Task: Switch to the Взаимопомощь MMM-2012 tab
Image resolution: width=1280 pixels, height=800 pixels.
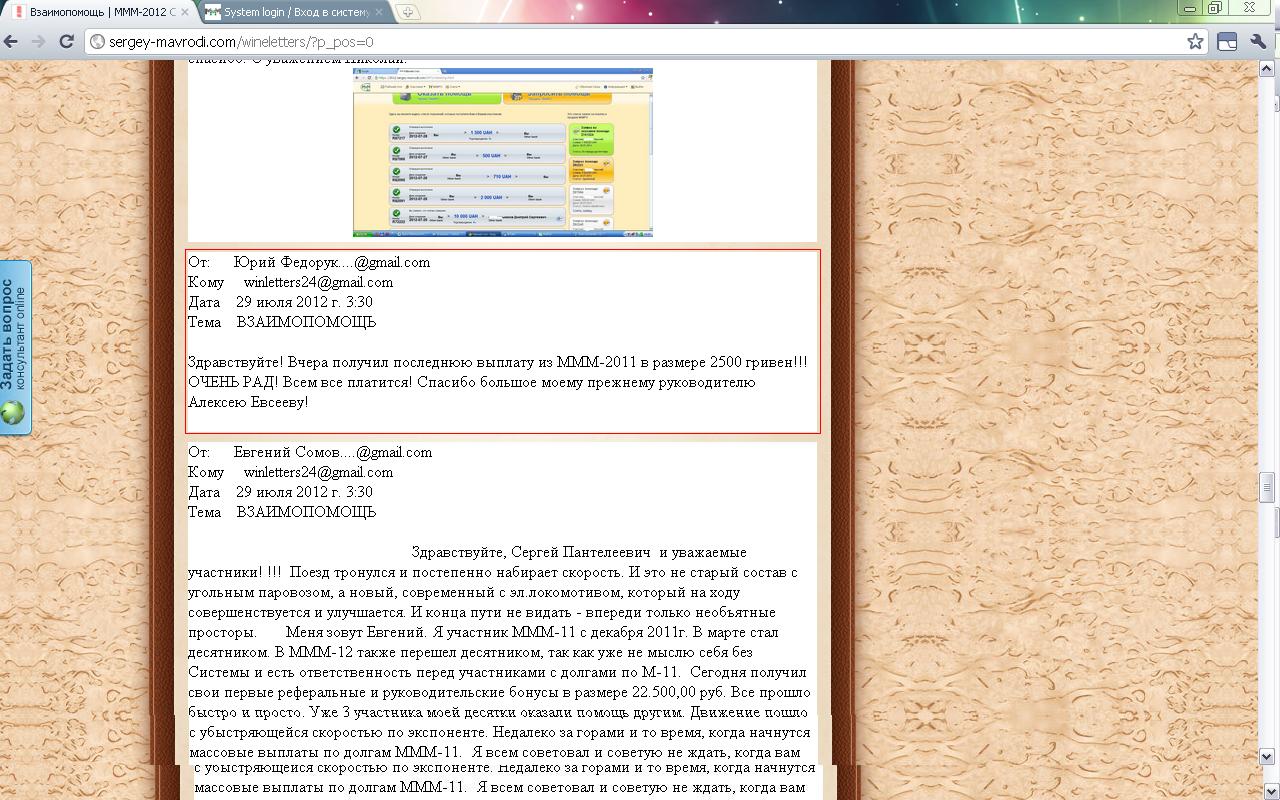Action: (x=96, y=12)
